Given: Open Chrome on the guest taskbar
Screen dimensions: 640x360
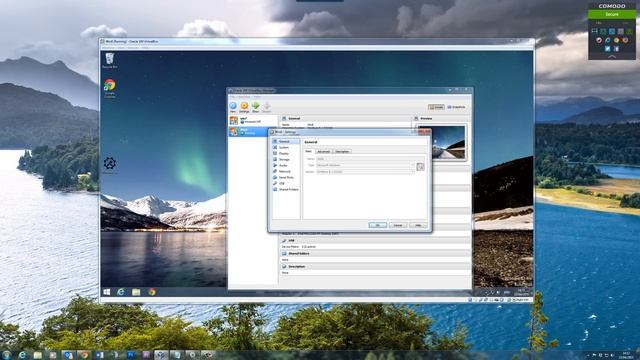Looking at the screenshot, I should tap(152, 292).
